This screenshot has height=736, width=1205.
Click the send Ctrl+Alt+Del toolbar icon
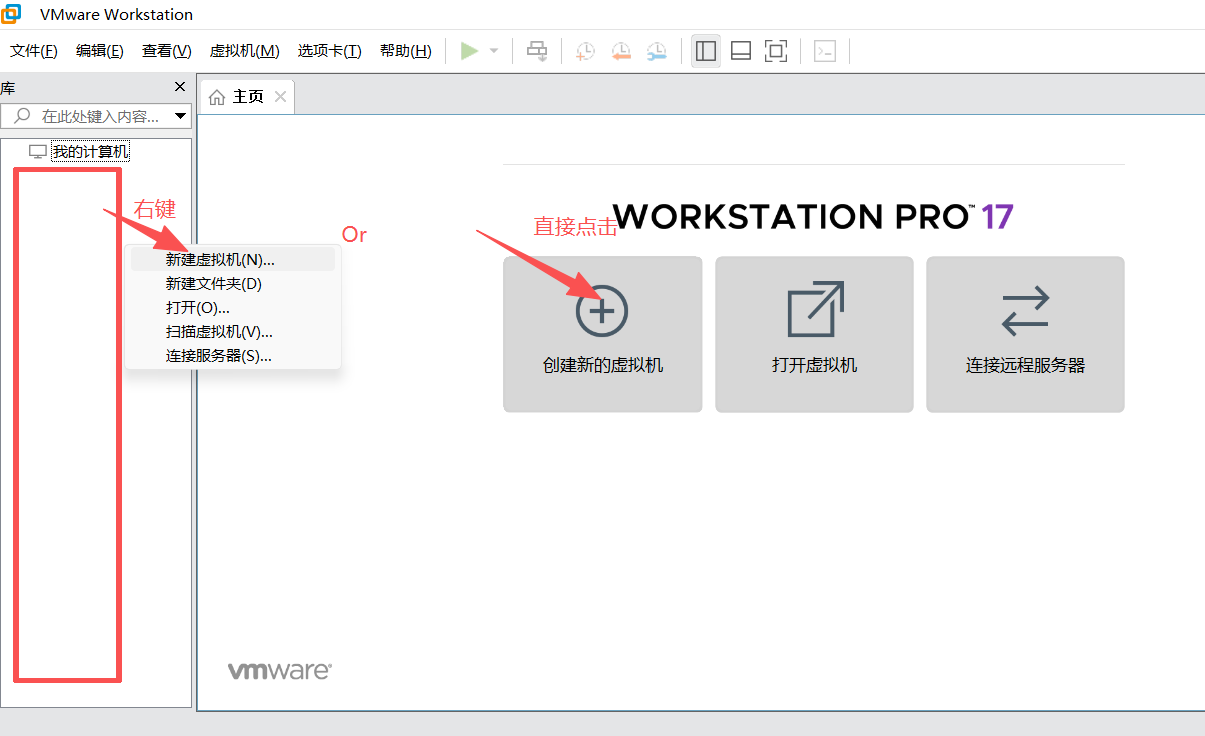(537, 51)
